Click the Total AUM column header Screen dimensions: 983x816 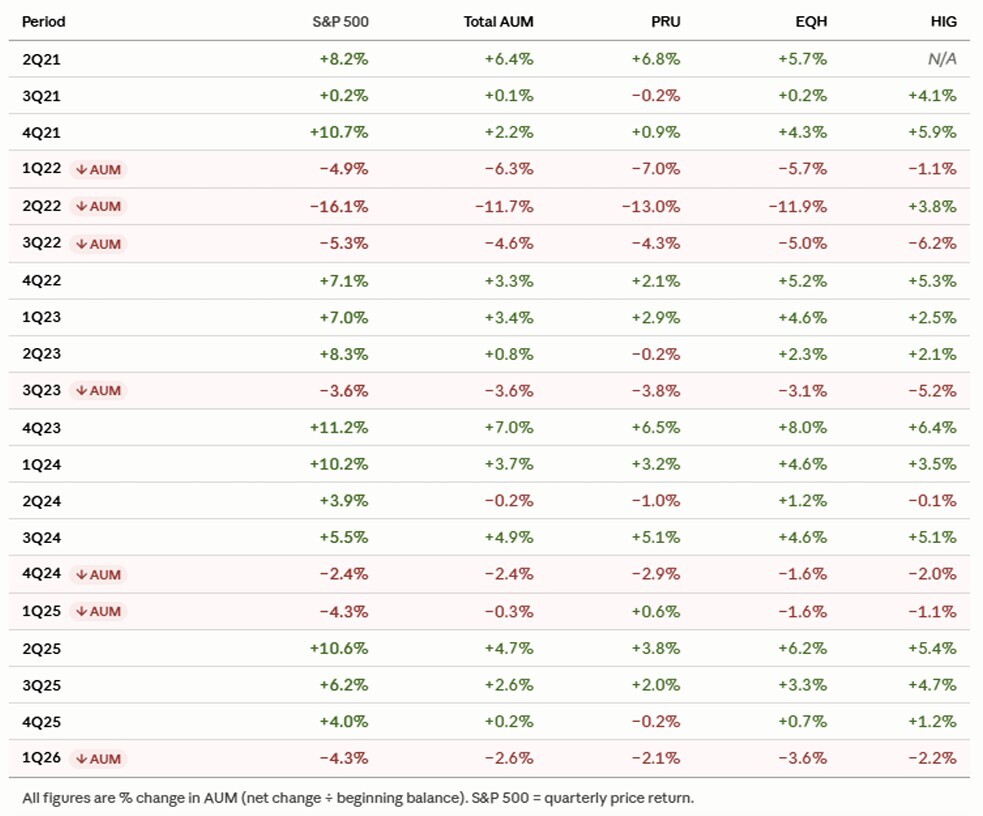[x=498, y=22]
